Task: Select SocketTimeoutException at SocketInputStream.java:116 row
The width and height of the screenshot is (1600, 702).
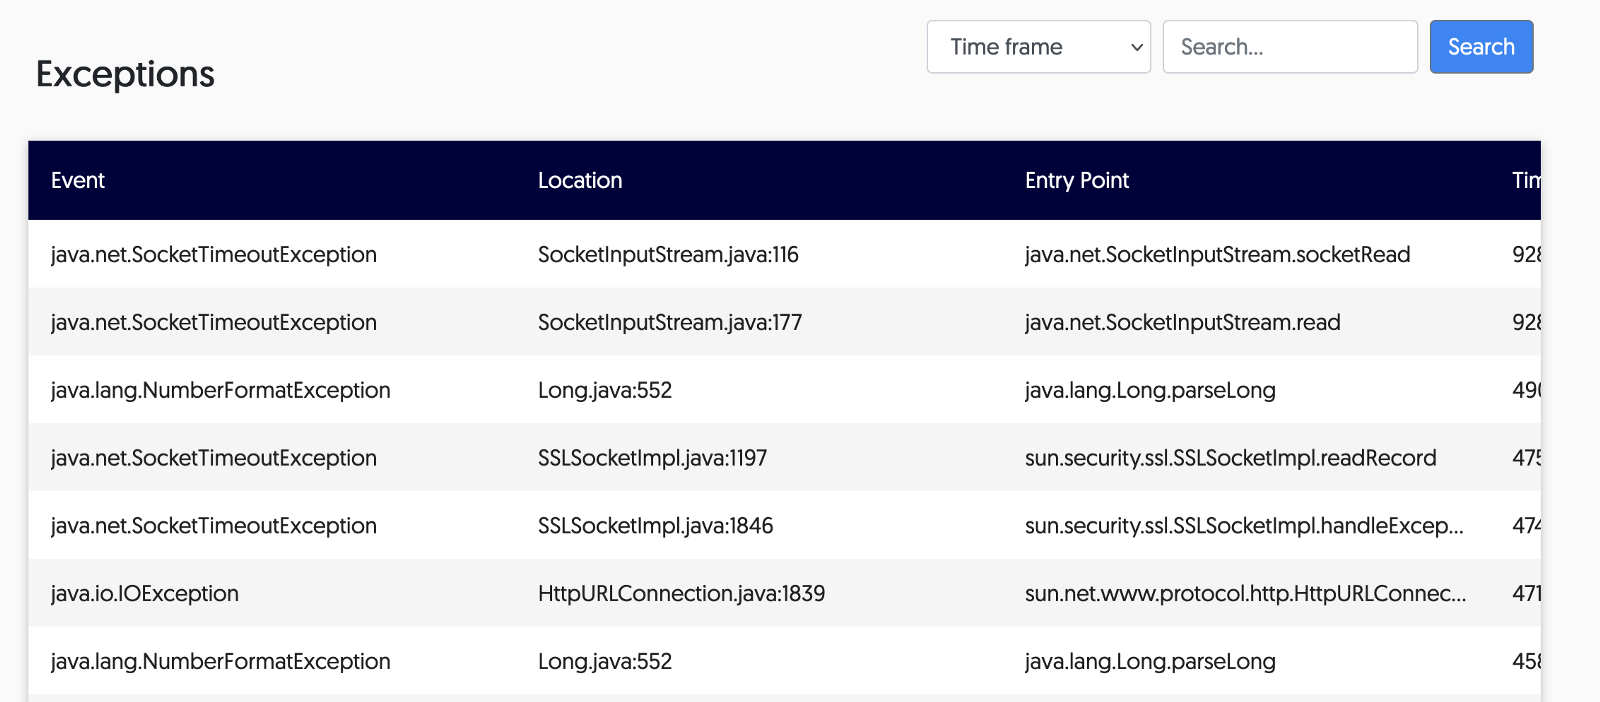Action: click(x=784, y=254)
